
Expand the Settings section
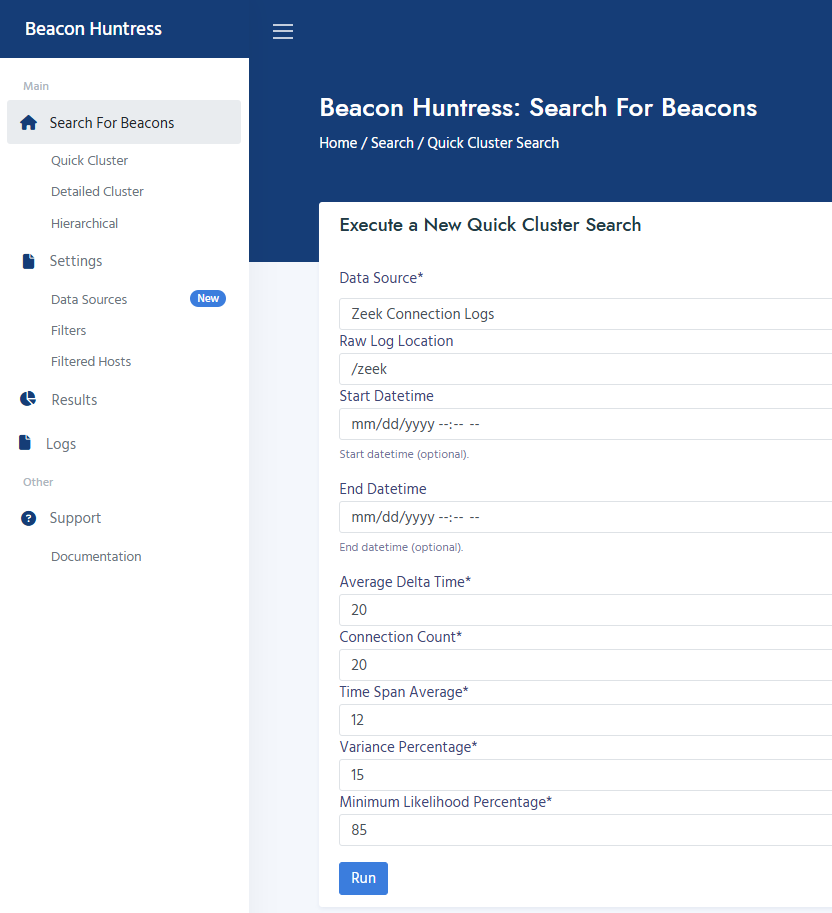[x=76, y=261]
